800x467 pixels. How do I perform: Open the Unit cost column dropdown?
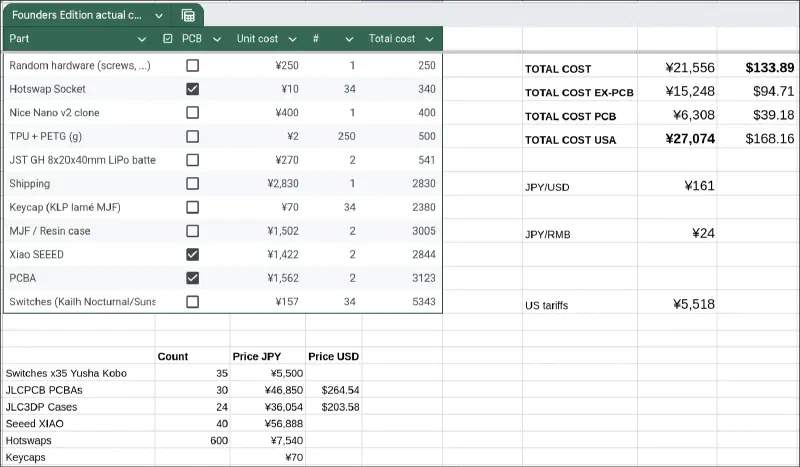(292, 39)
